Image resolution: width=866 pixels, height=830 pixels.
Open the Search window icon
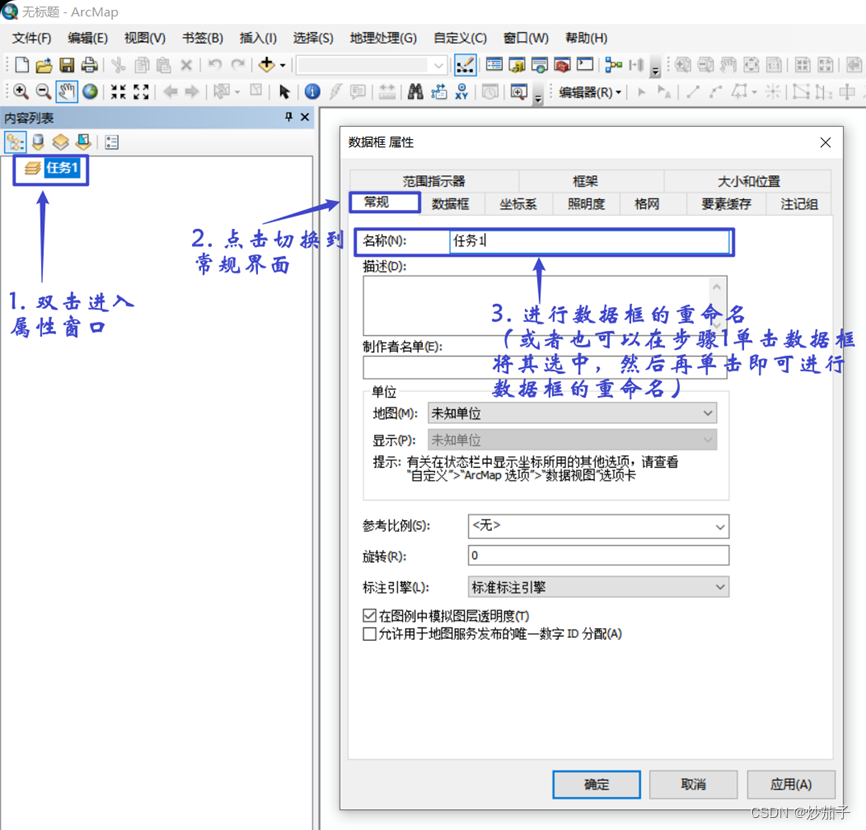(540, 65)
